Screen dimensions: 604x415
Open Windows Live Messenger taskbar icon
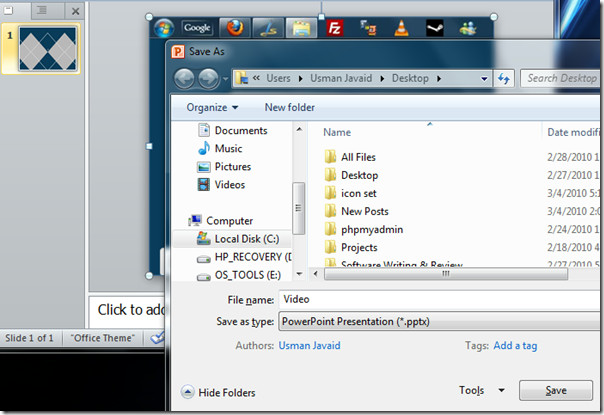[x=468, y=28]
